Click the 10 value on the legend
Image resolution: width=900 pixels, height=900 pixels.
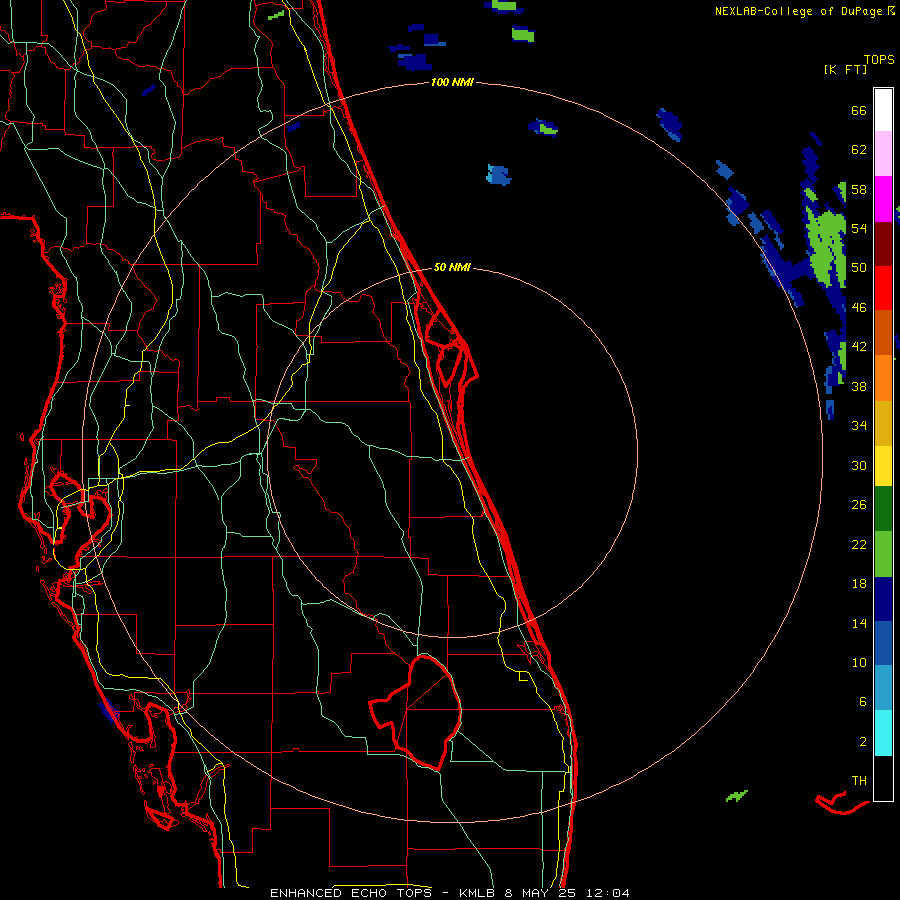point(859,662)
